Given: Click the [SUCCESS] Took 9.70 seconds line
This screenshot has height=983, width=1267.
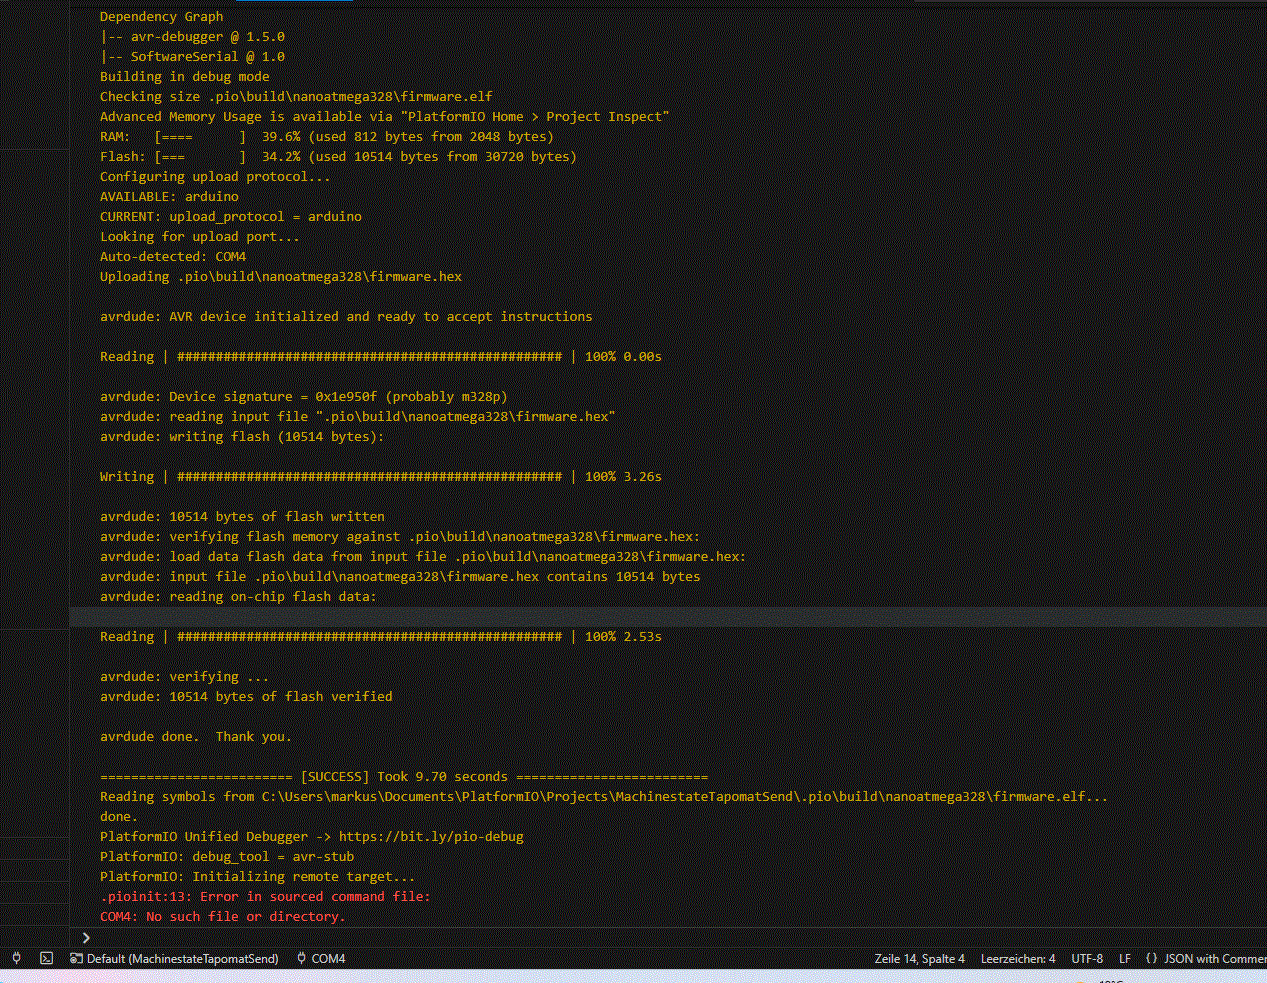Looking at the screenshot, I should [404, 776].
